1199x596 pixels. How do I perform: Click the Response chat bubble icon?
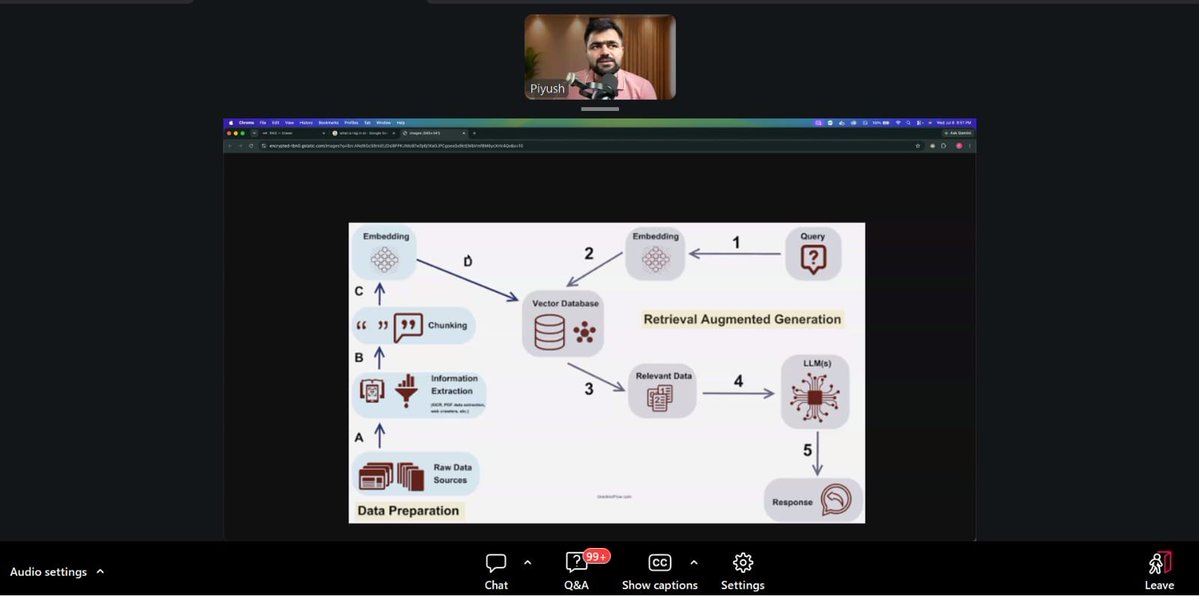[x=835, y=501]
